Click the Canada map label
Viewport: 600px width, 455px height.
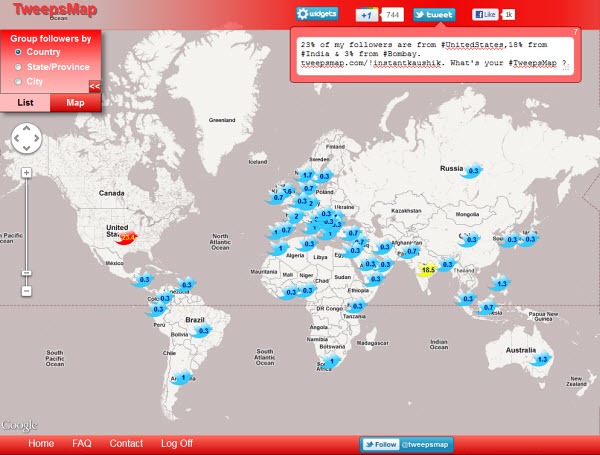point(111,193)
